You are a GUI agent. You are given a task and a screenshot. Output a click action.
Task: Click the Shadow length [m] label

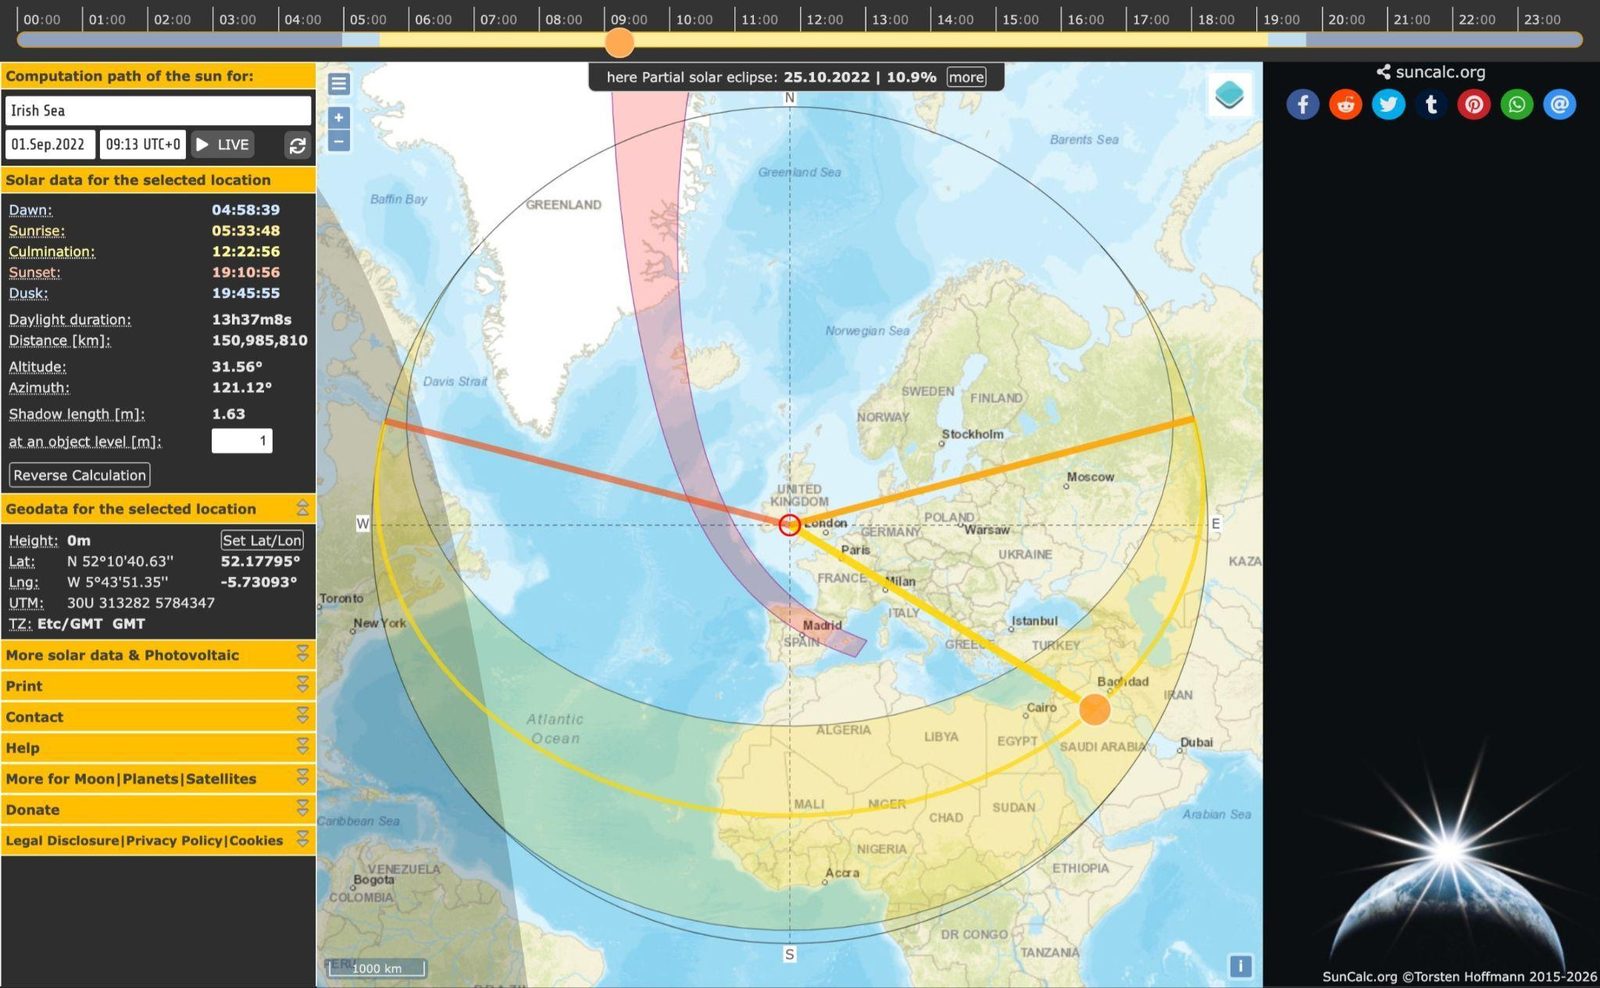tap(77, 414)
